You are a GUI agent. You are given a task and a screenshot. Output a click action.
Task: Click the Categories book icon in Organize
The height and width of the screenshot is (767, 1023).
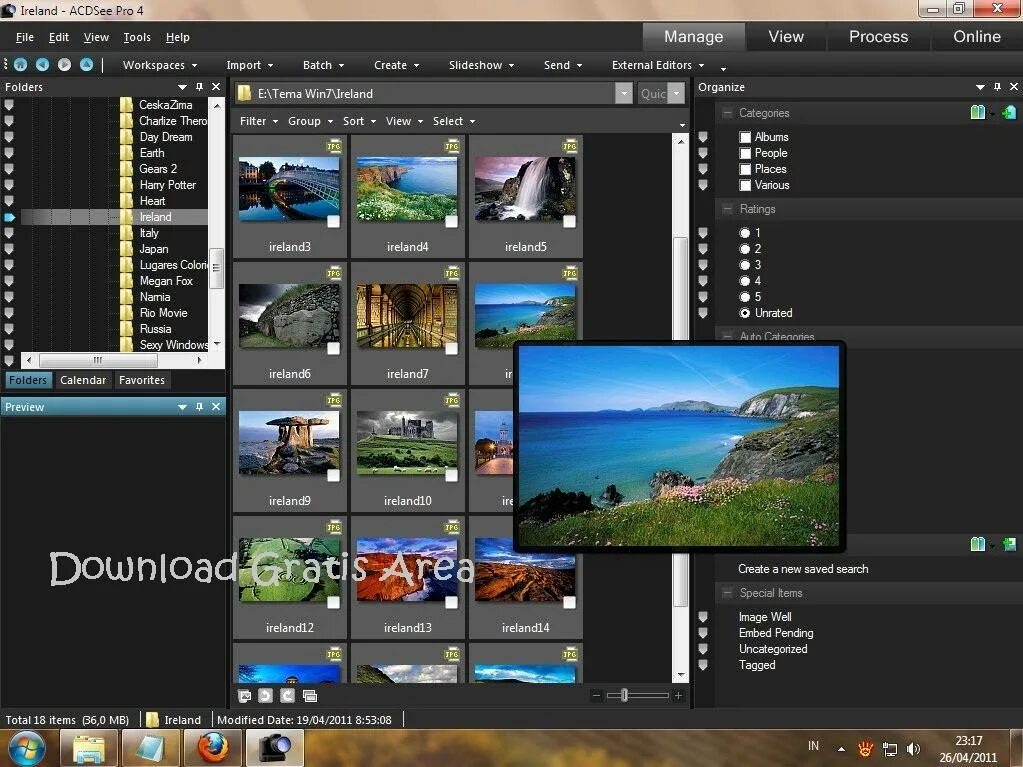pyautogui.click(x=977, y=112)
